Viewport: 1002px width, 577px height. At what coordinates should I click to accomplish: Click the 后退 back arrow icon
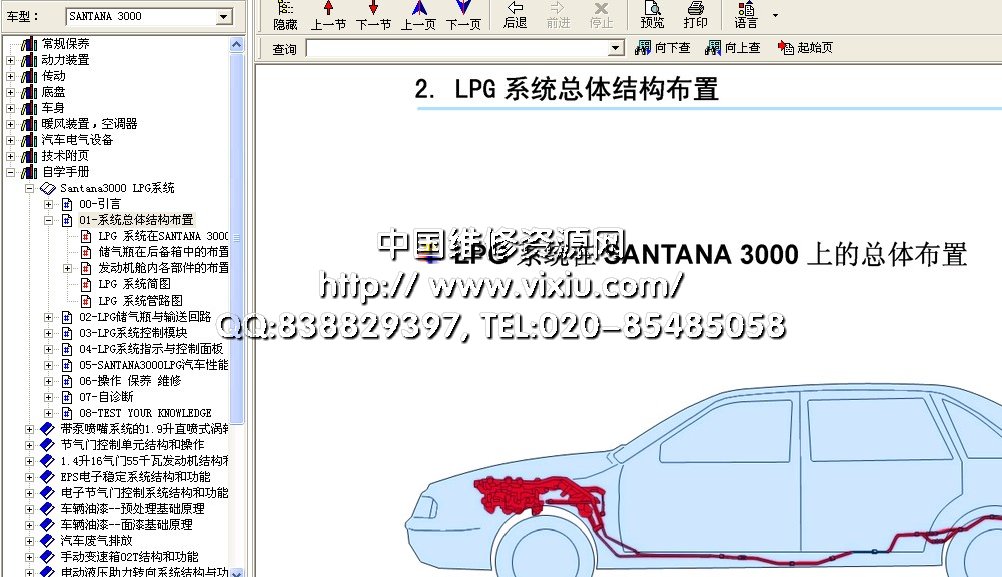pyautogui.click(x=515, y=14)
